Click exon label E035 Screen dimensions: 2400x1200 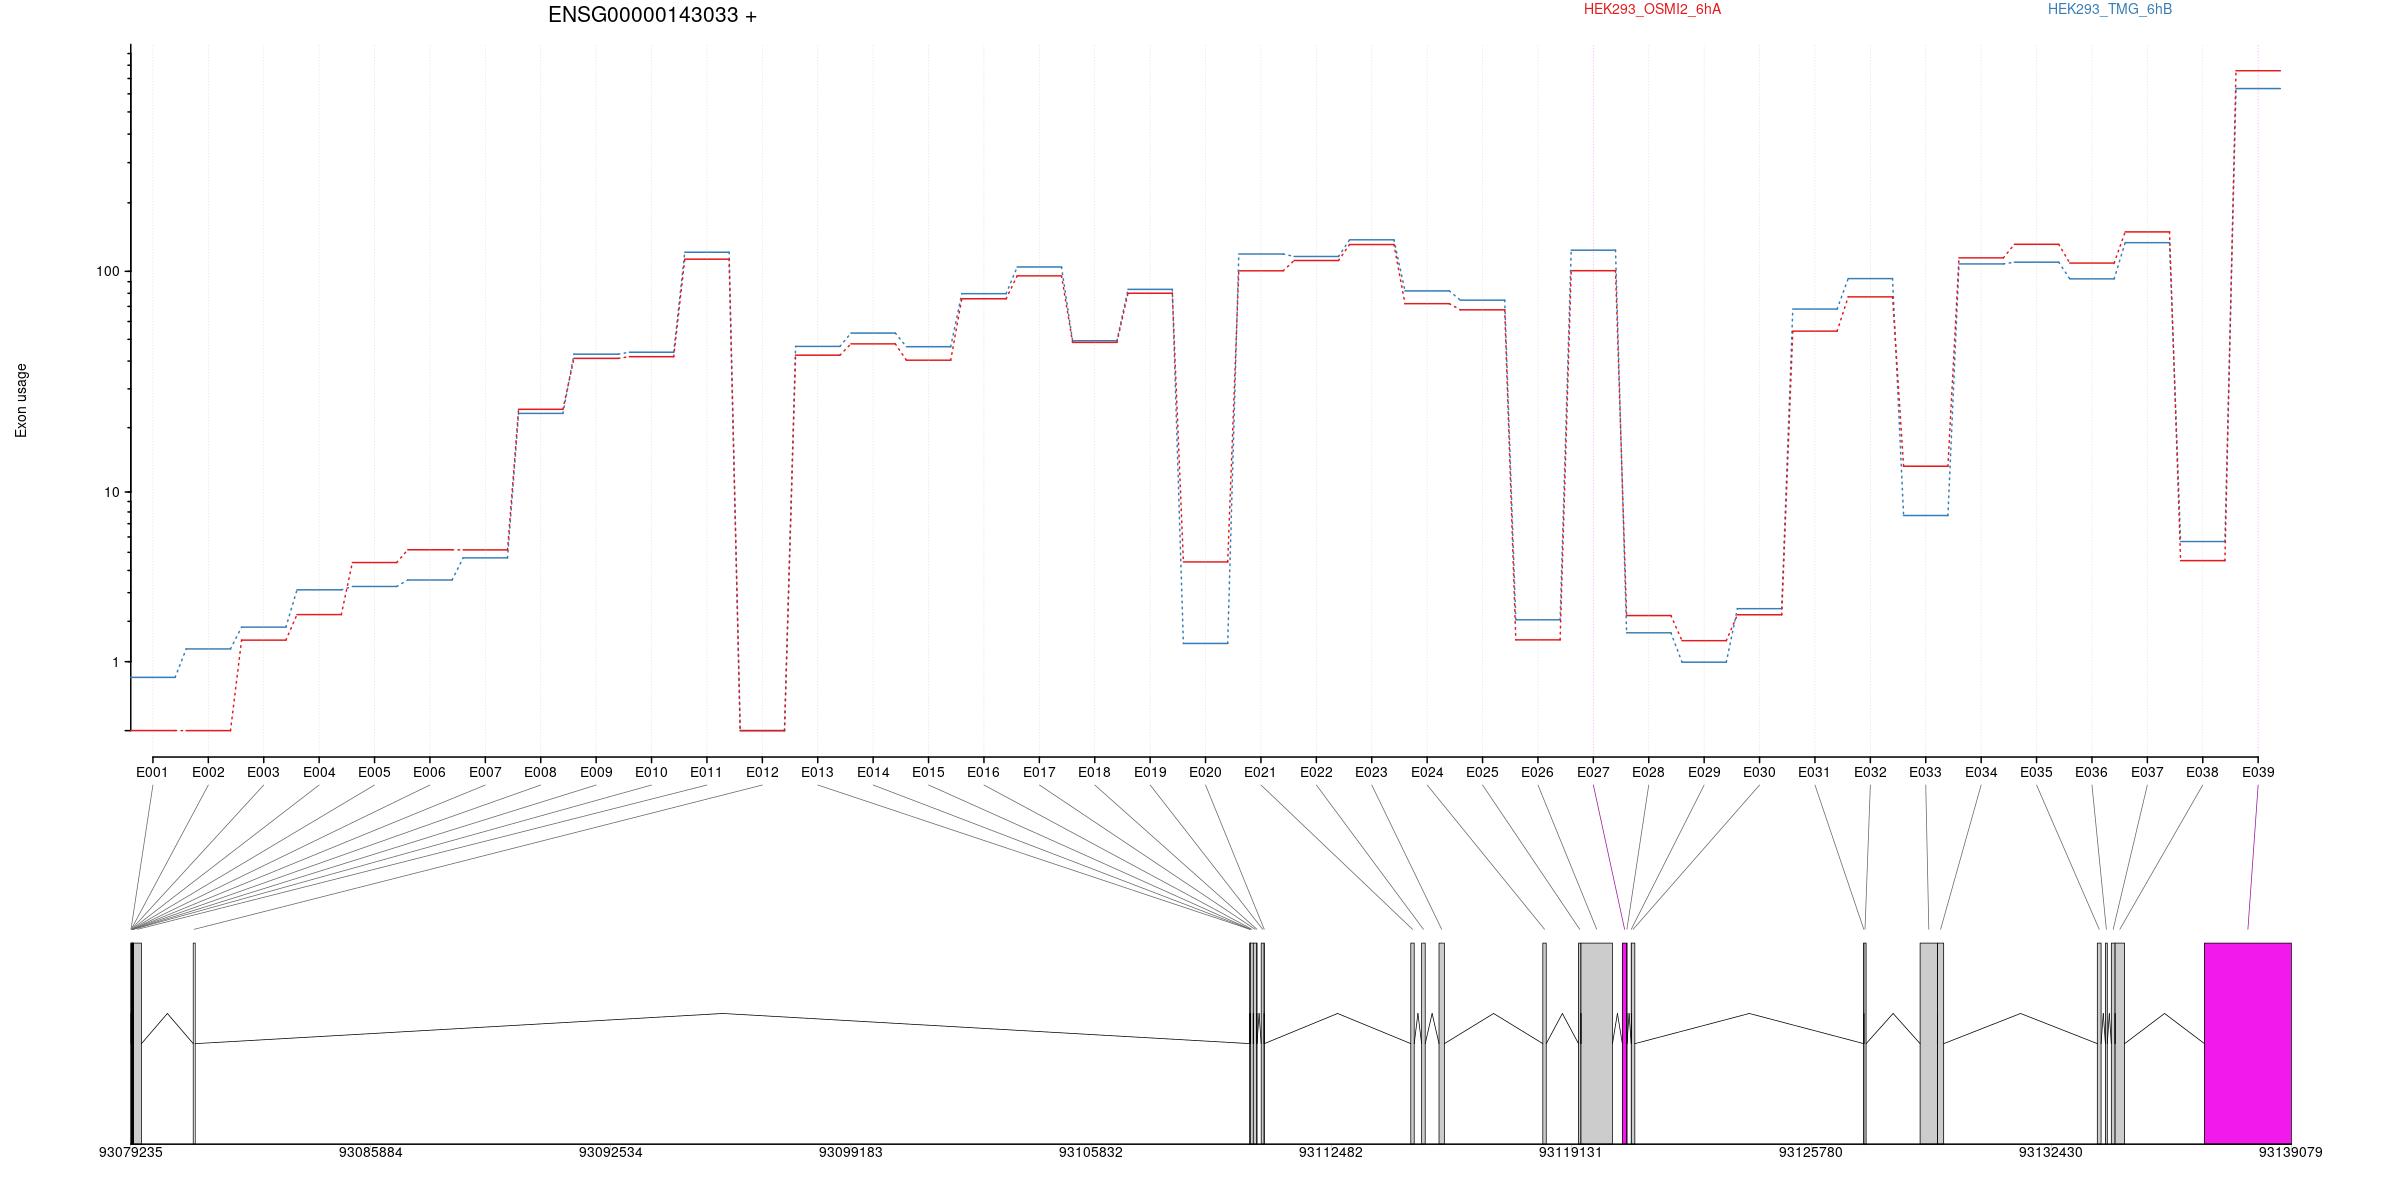click(x=2036, y=772)
